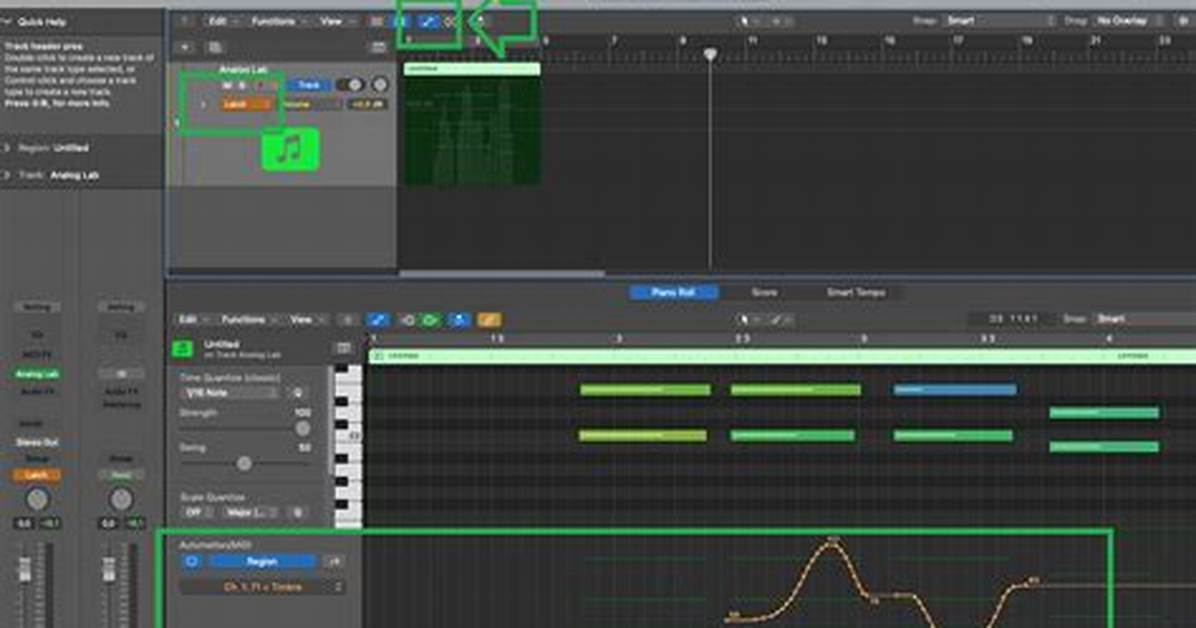This screenshot has width=1196, height=628.
Task: Click the list view icon in tracks toolbar
Action: point(377,21)
